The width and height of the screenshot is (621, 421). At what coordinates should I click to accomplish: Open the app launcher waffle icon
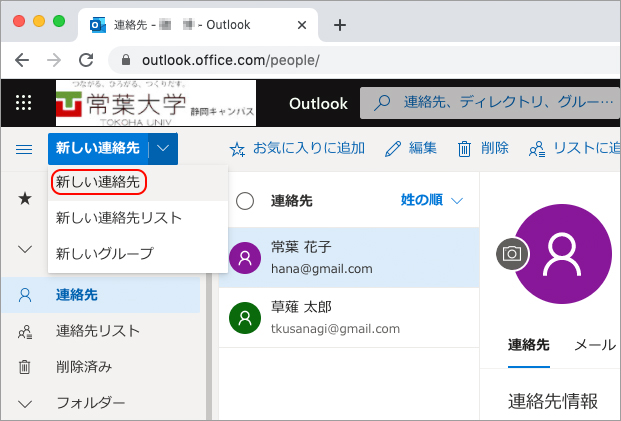[25, 103]
